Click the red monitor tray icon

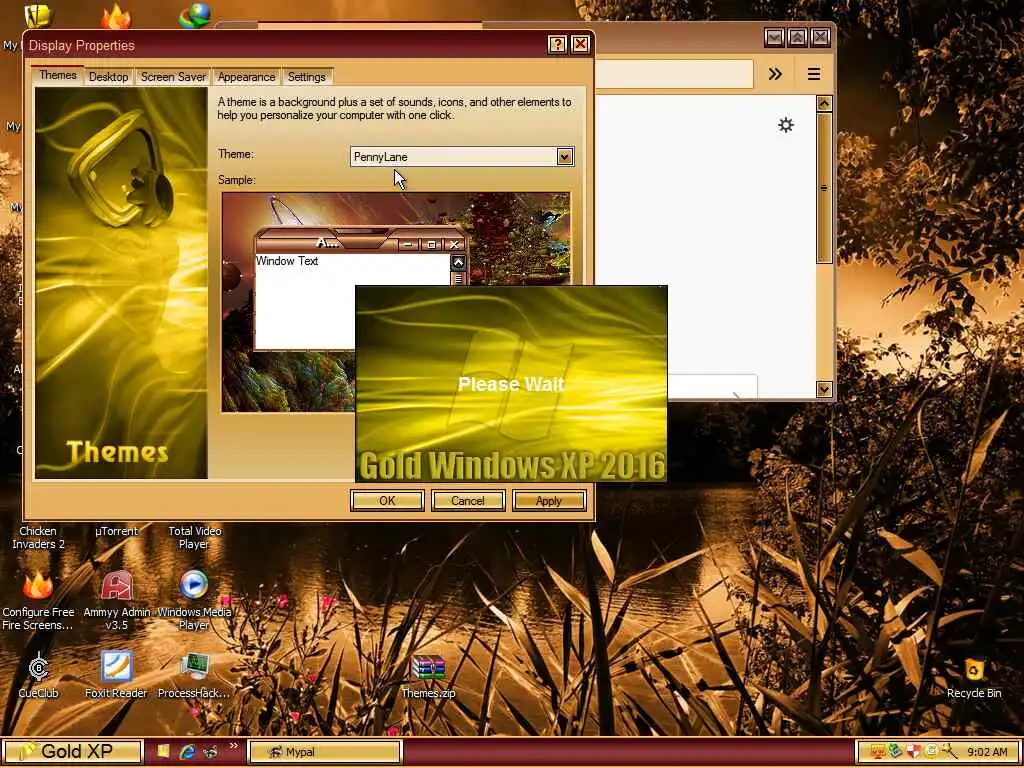pyautogui.click(x=877, y=752)
